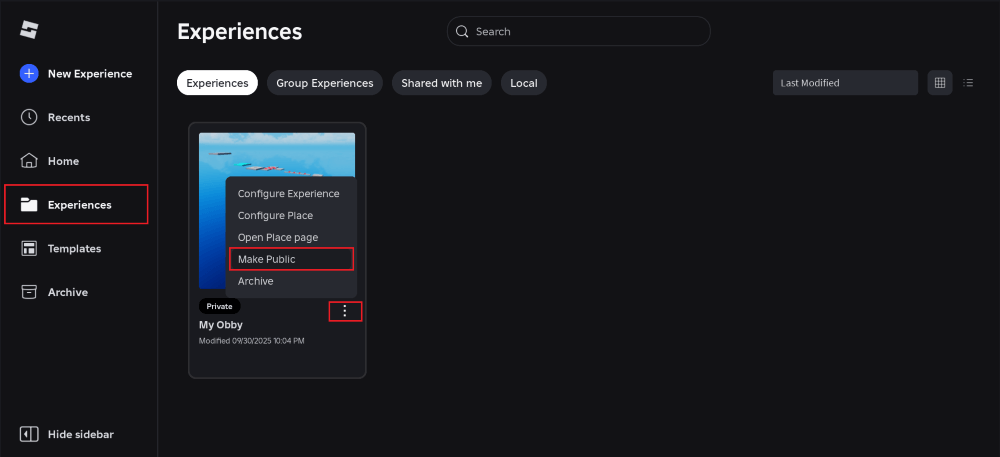Choose Configure Experience in the menu
1000x457 pixels.
click(x=289, y=194)
